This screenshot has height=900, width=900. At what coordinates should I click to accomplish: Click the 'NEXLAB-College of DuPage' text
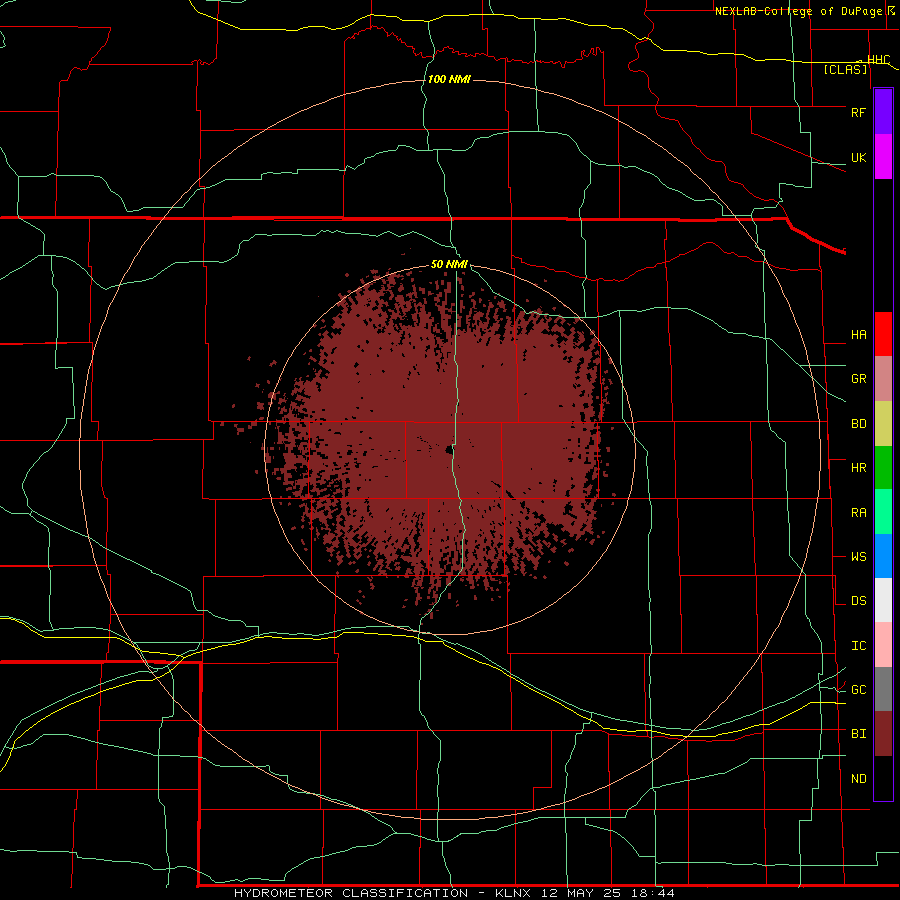[x=798, y=11]
